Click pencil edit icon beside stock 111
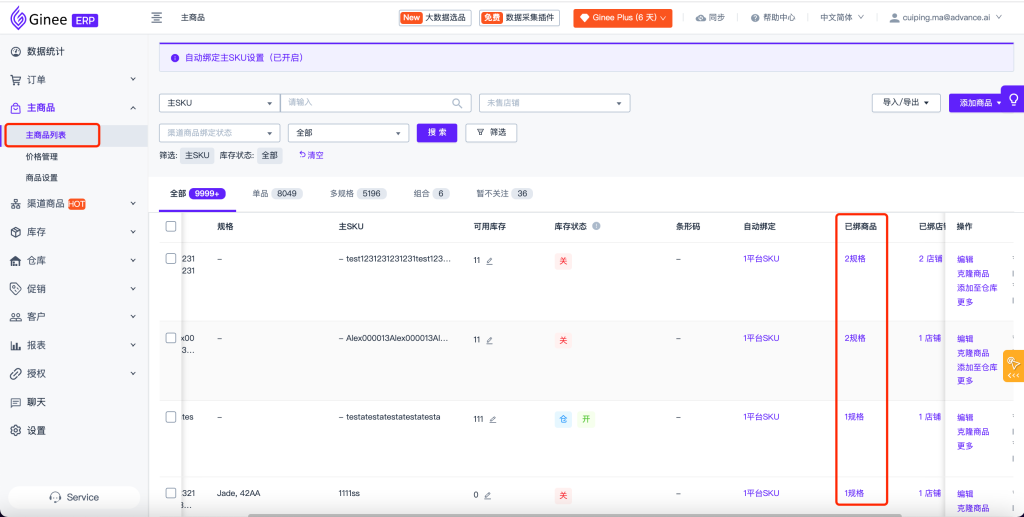The height and width of the screenshot is (517, 1024). pos(493,419)
